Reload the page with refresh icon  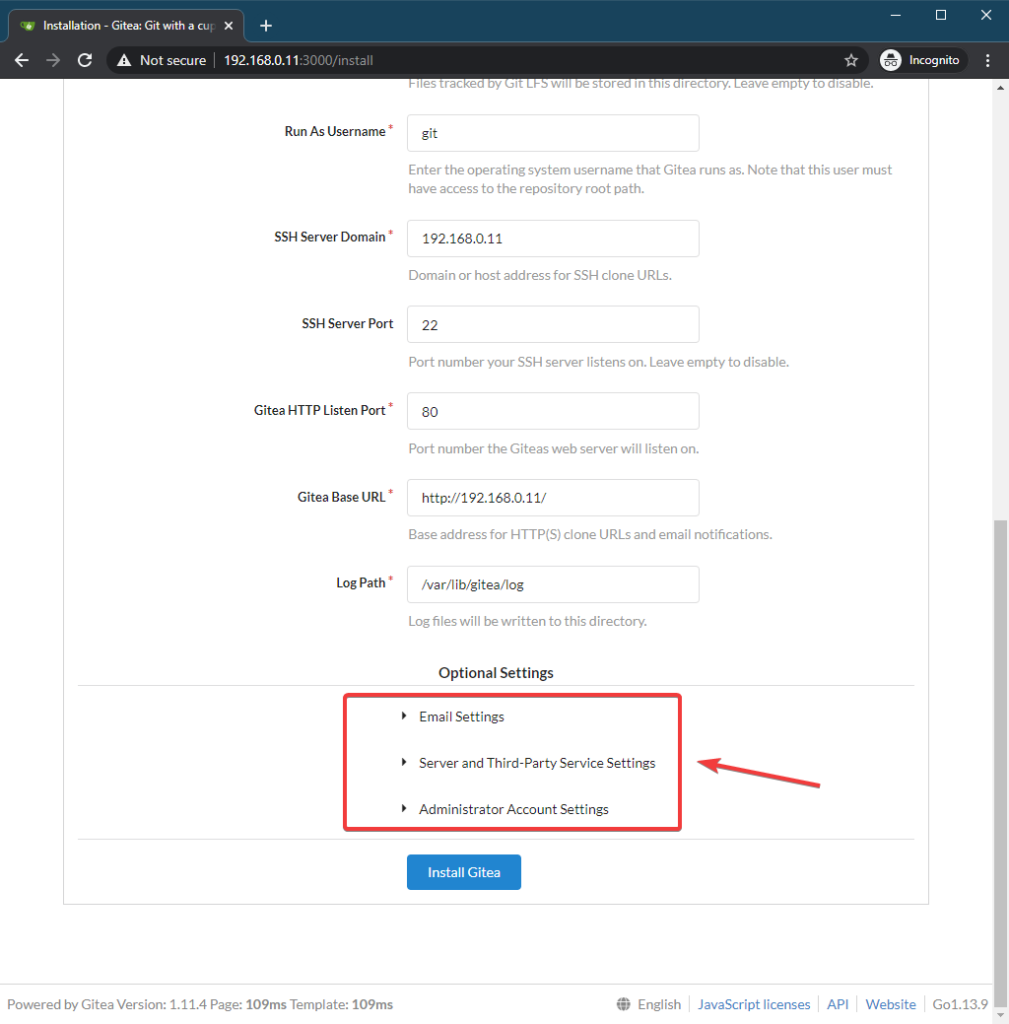pos(85,60)
